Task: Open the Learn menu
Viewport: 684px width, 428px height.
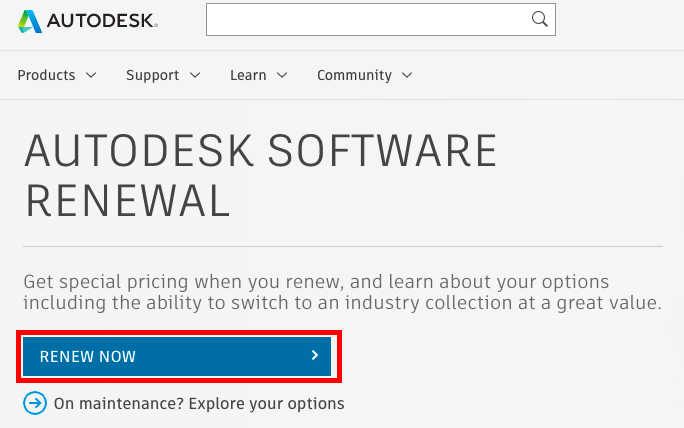Action: (x=248, y=75)
